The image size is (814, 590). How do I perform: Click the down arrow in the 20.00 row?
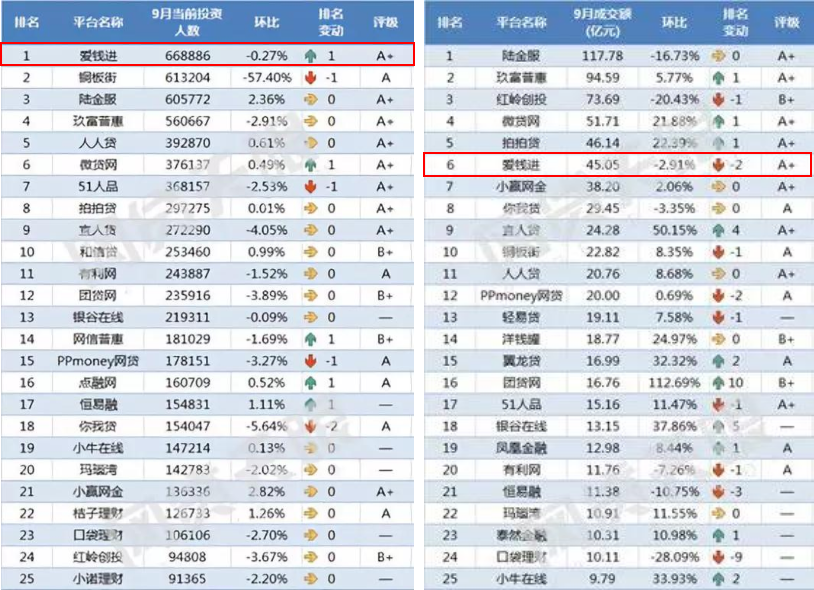point(718,296)
